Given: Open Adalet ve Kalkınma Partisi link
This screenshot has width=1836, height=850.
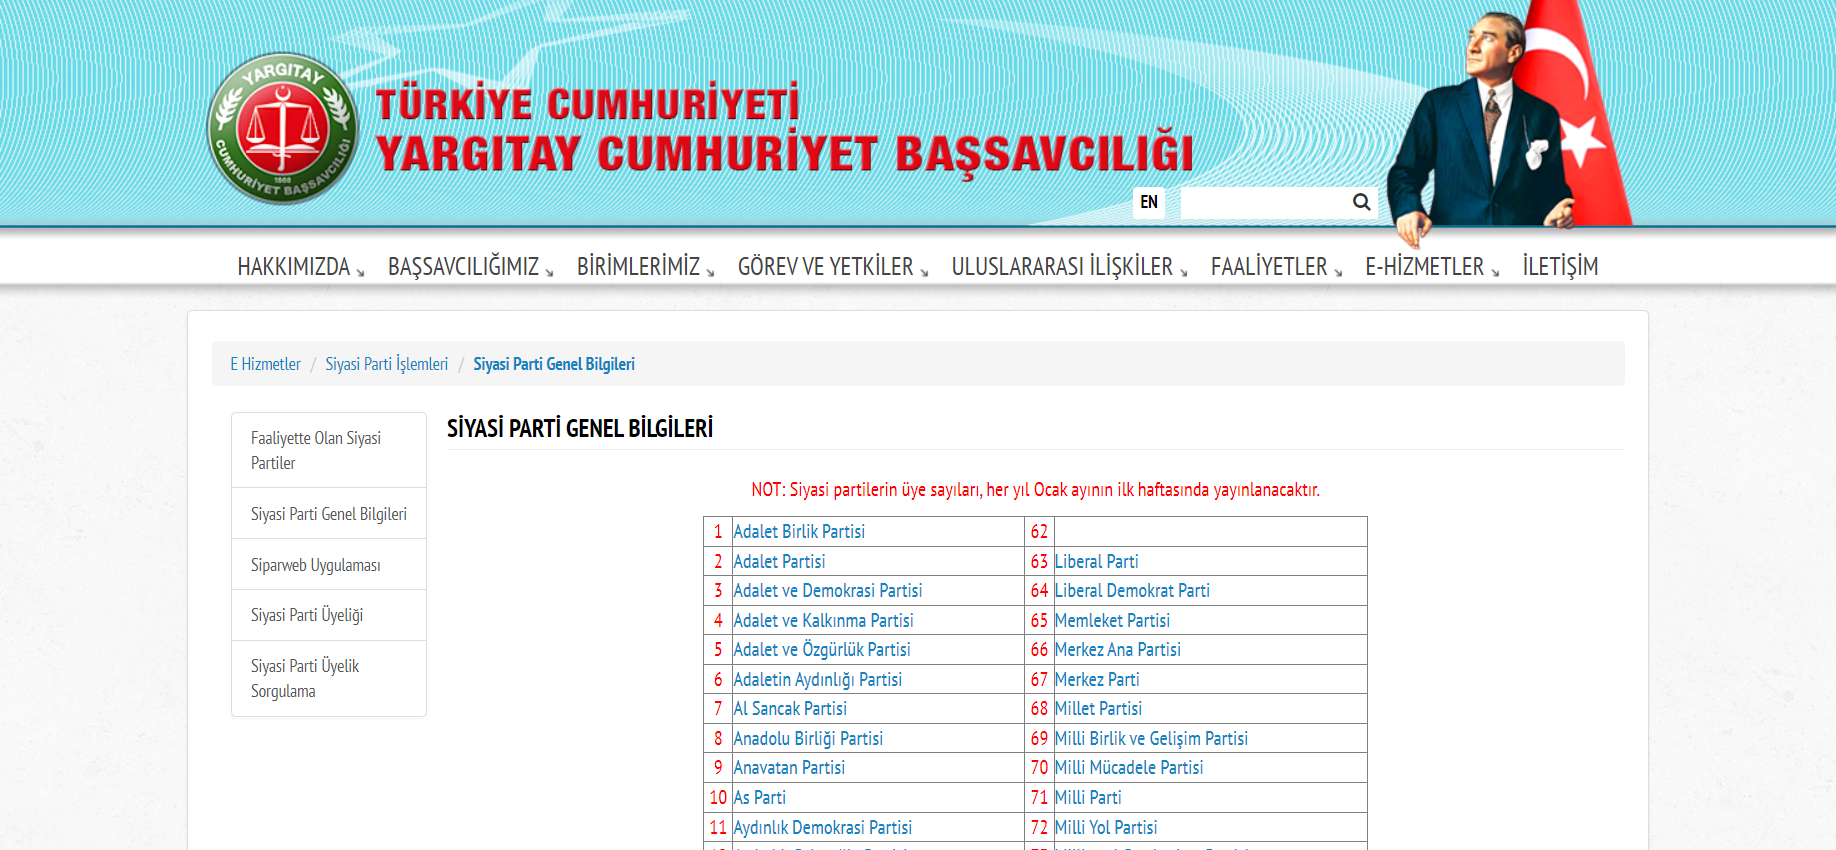Looking at the screenshot, I should pyautogui.click(x=823, y=621).
